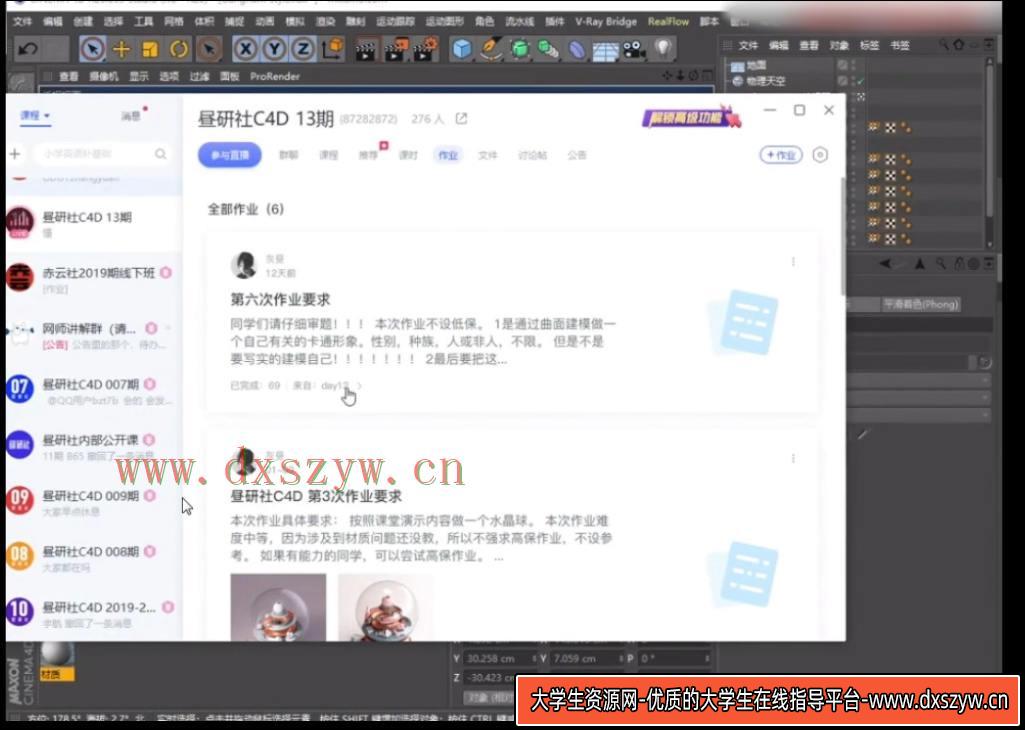The width and height of the screenshot is (1025, 730).
Task: Click the 参与直播 blue button
Action: [229, 156]
